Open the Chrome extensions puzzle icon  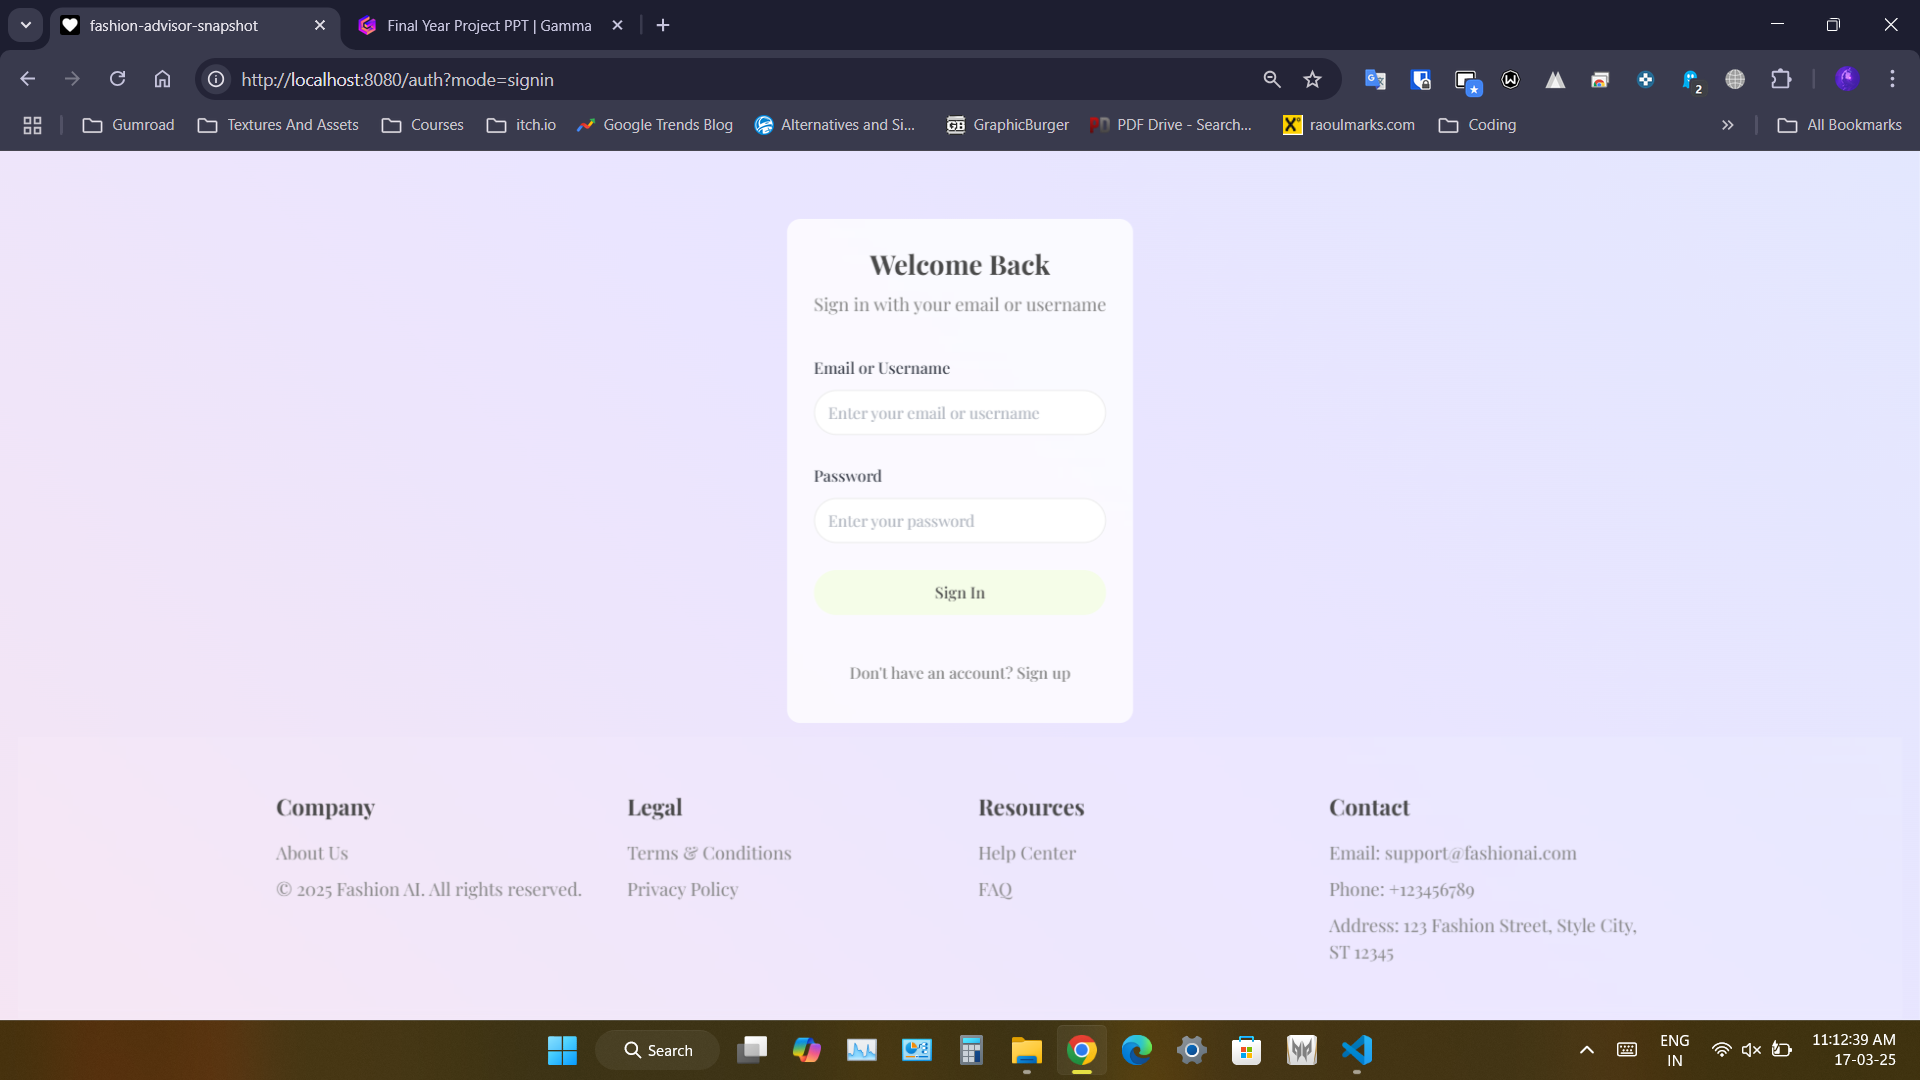click(x=1780, y=79)
